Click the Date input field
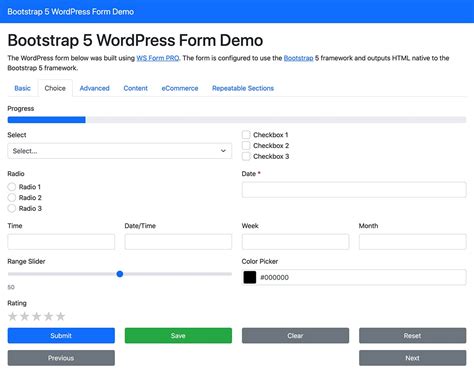The width and height of the screenshot is (474, 374). (x=354, y=190)
